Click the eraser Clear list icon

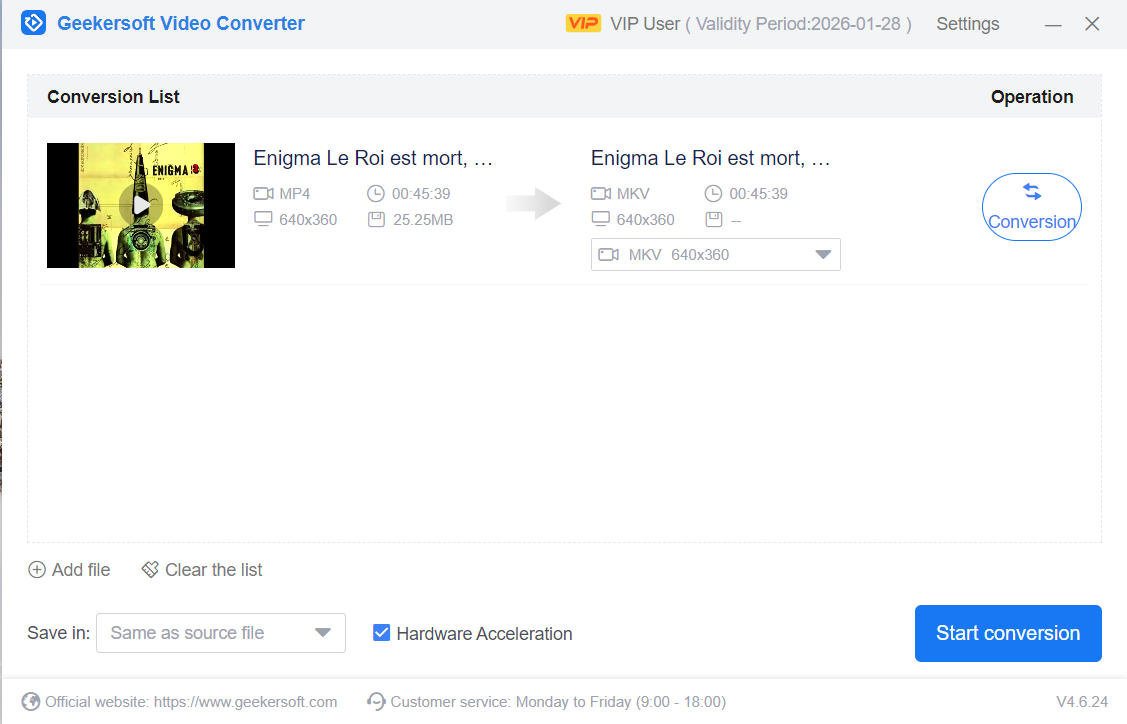tap(150, 569)
